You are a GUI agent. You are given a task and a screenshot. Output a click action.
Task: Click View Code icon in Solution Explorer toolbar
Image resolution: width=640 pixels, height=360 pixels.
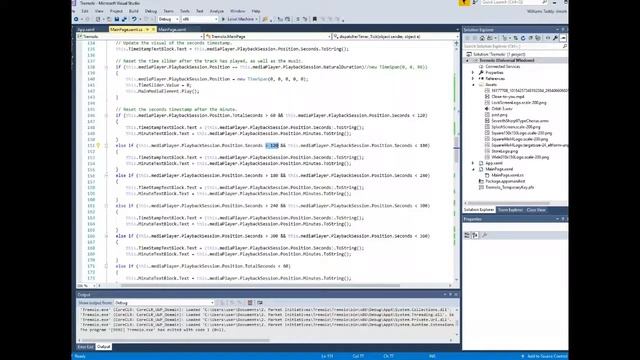click(x=548, y=38)
